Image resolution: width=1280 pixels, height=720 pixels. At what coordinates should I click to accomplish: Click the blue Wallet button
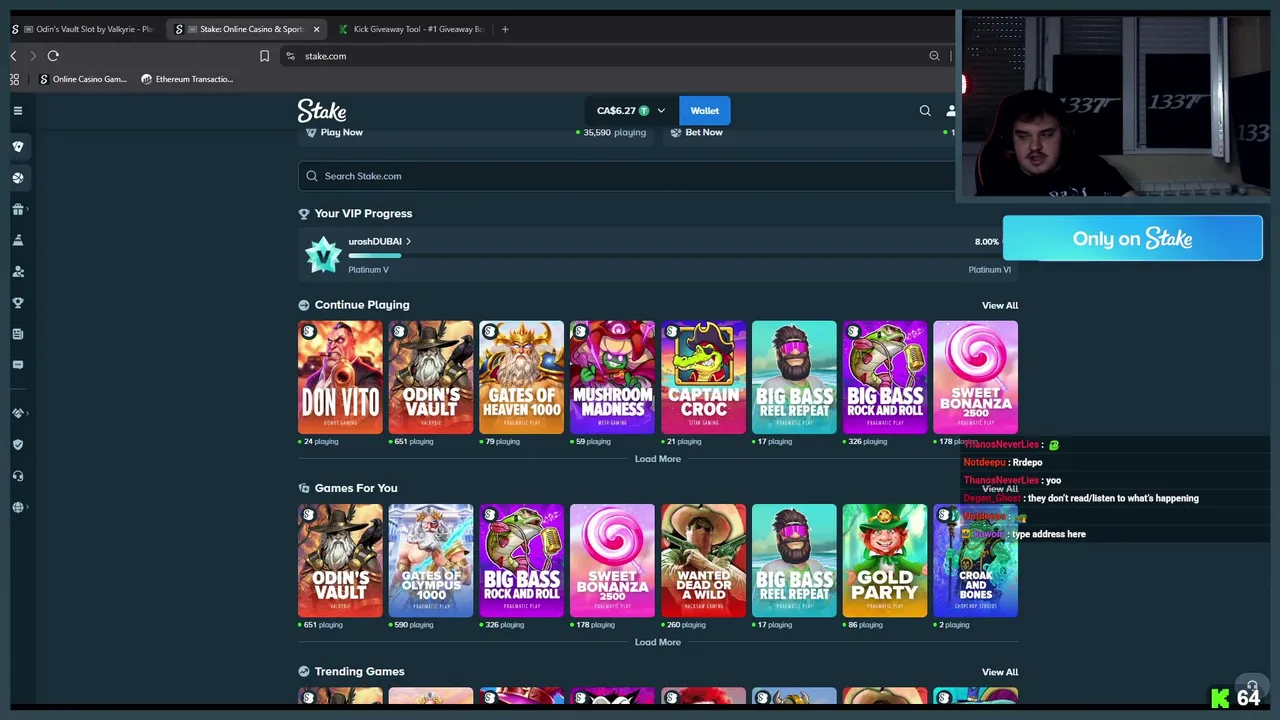(704, 111)
